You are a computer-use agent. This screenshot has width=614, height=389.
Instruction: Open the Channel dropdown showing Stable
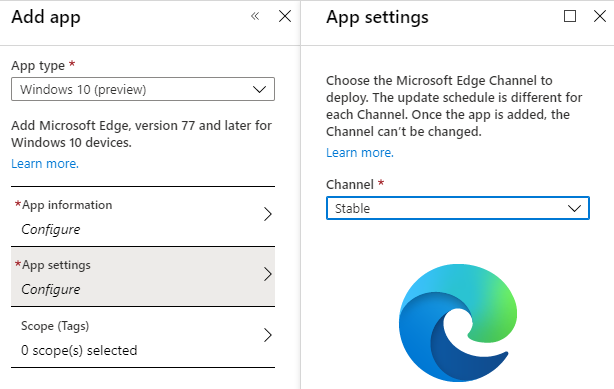click(x=458, y=208)
